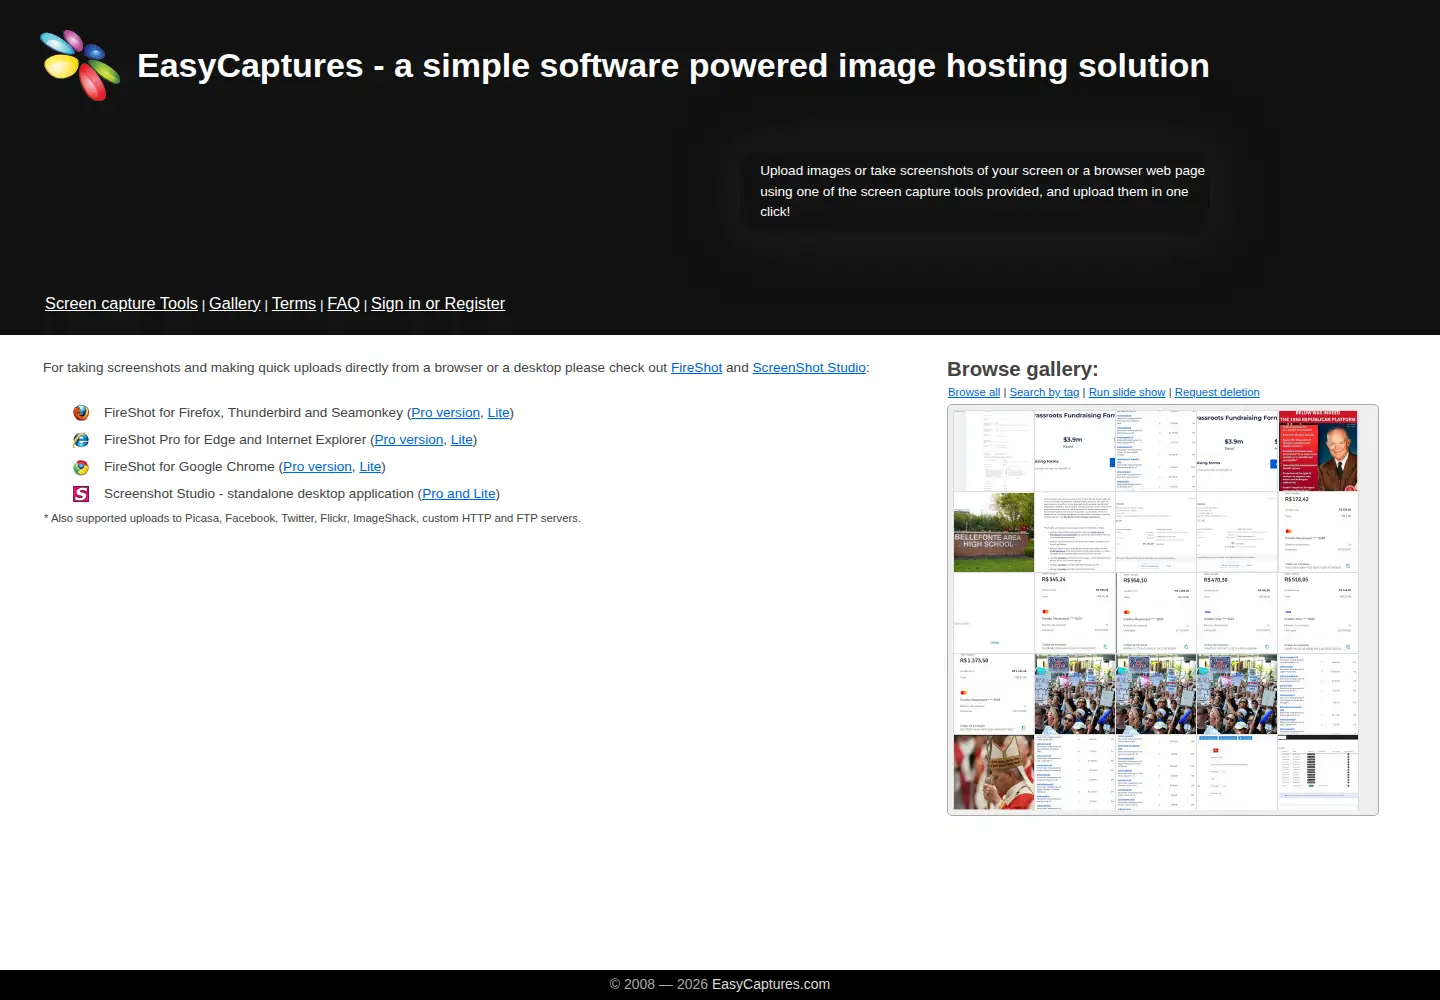Go to the Gallery menu item
The width and height of the screenshot is (1440, 1000).
(234, 303)
